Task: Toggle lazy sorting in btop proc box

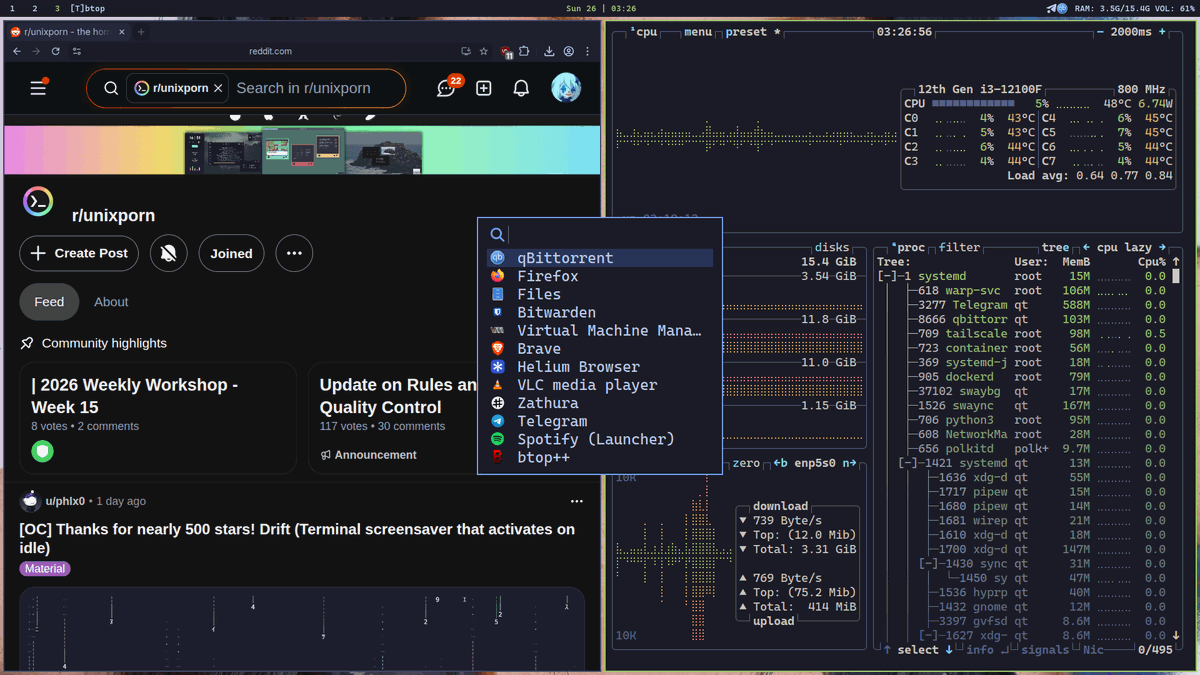Action: 1138,247
